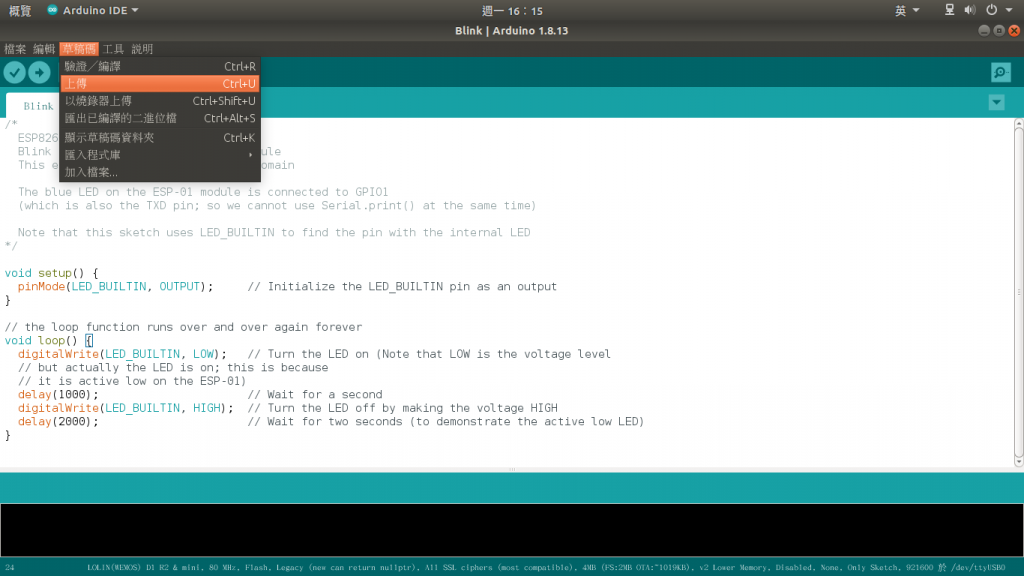Click the 'delay(2000);' code text
1024x576 pixels.
tap(58, 421)
